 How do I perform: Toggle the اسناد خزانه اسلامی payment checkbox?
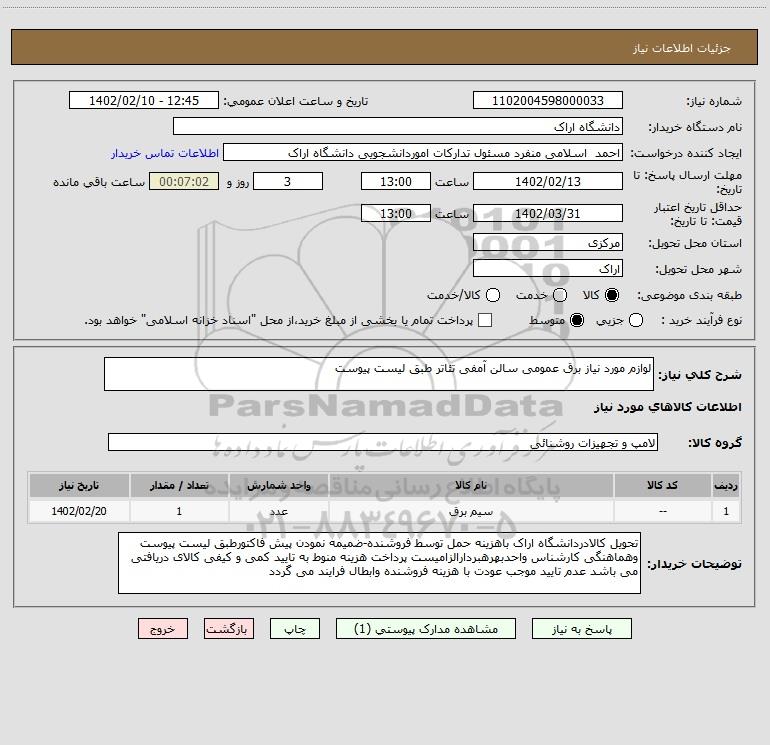[x=485, y=320]
